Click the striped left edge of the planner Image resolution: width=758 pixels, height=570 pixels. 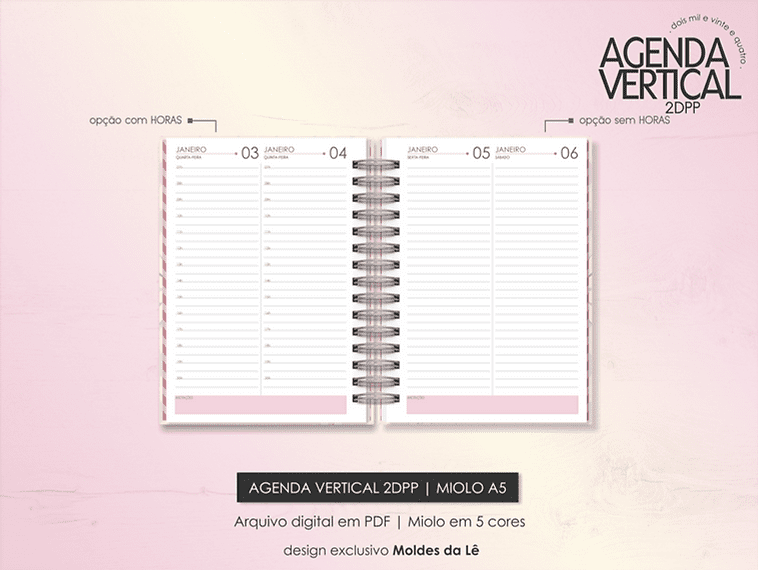[x=167, y=280]
